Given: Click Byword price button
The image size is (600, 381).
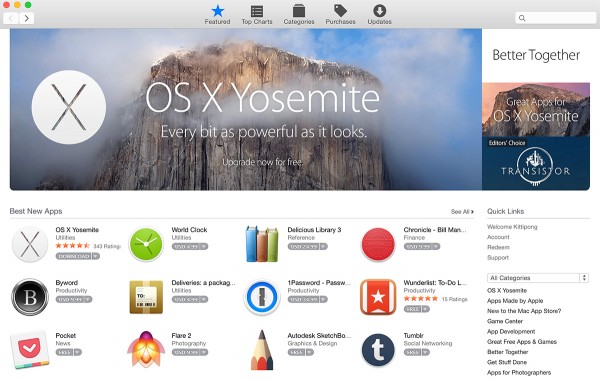Looking at the screenshot, I should [x=70, y=299].
